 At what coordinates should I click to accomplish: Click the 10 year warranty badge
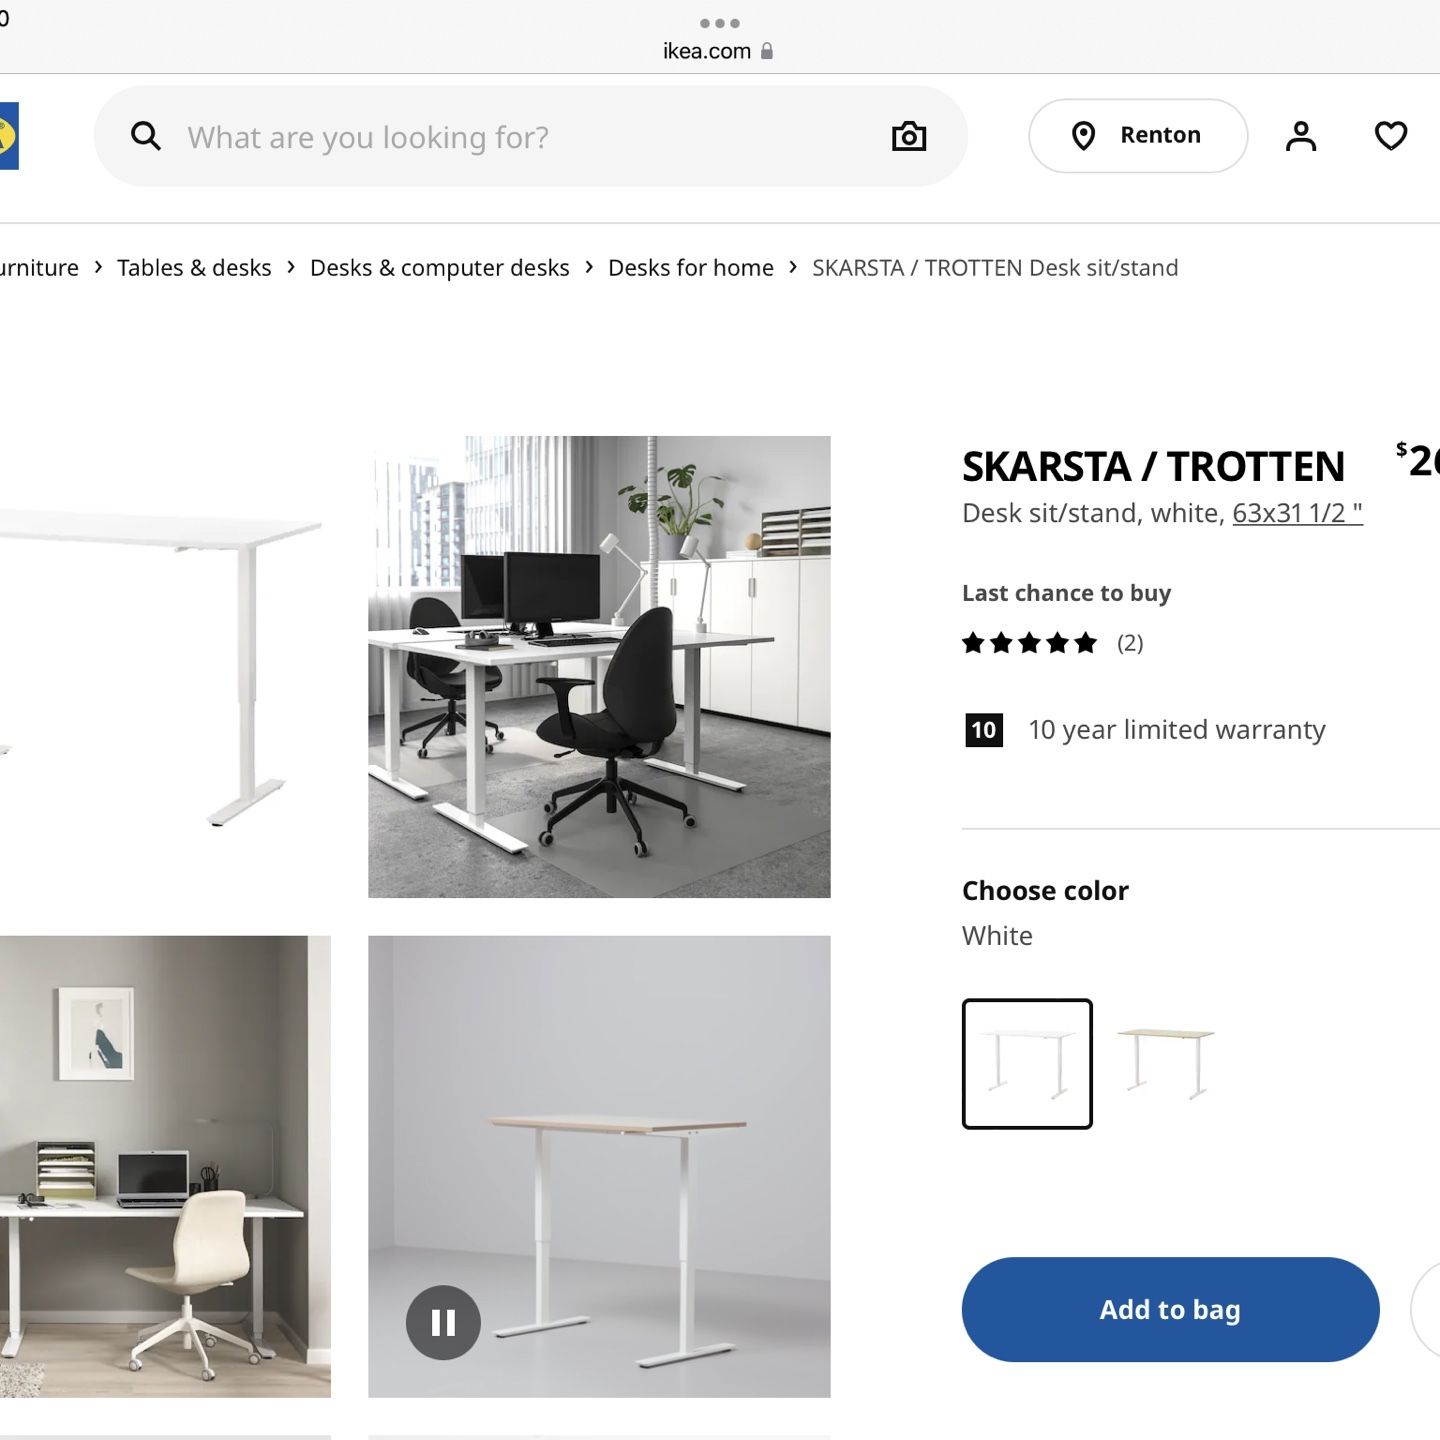pos(984,730)
